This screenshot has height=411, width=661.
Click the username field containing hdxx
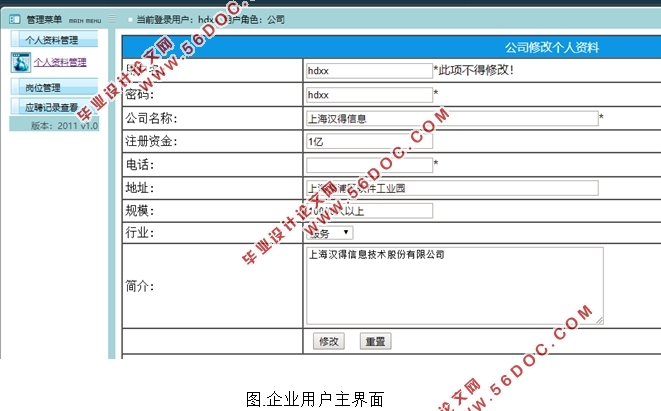pyautogui.click(x=369, y=71)
